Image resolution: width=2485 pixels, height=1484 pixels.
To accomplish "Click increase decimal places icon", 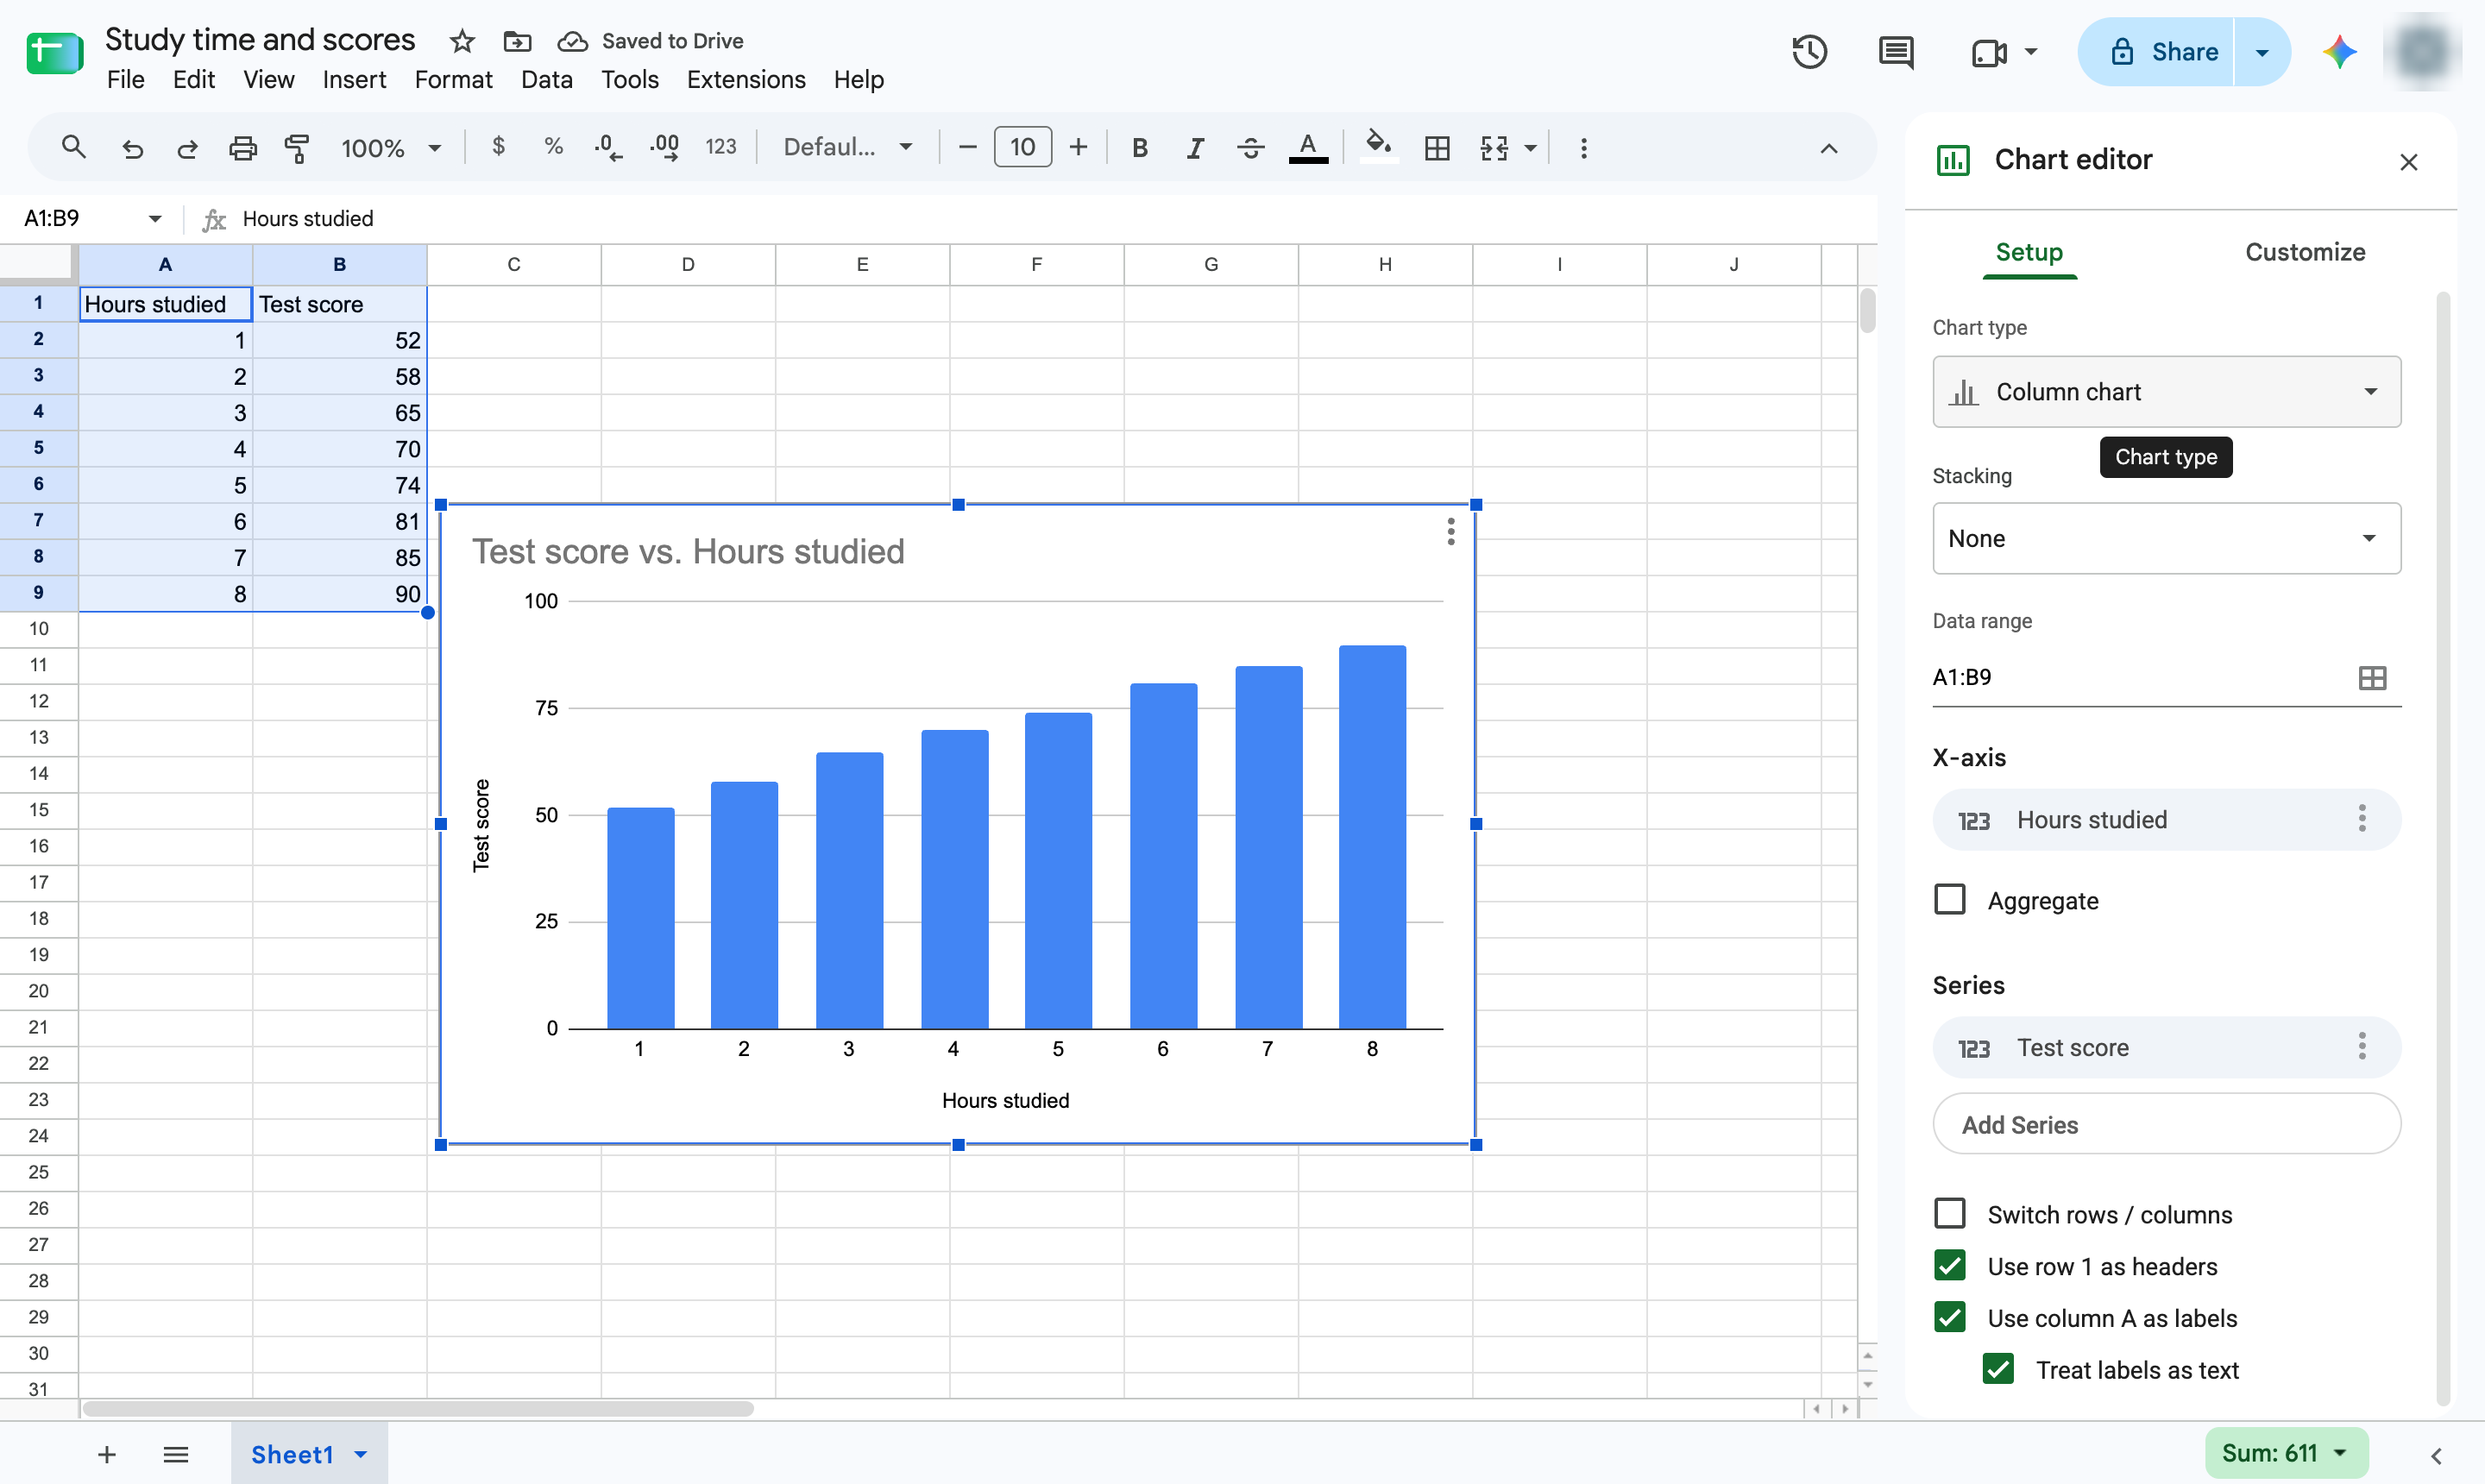I will pyautogui.click(x=665, y=148).
